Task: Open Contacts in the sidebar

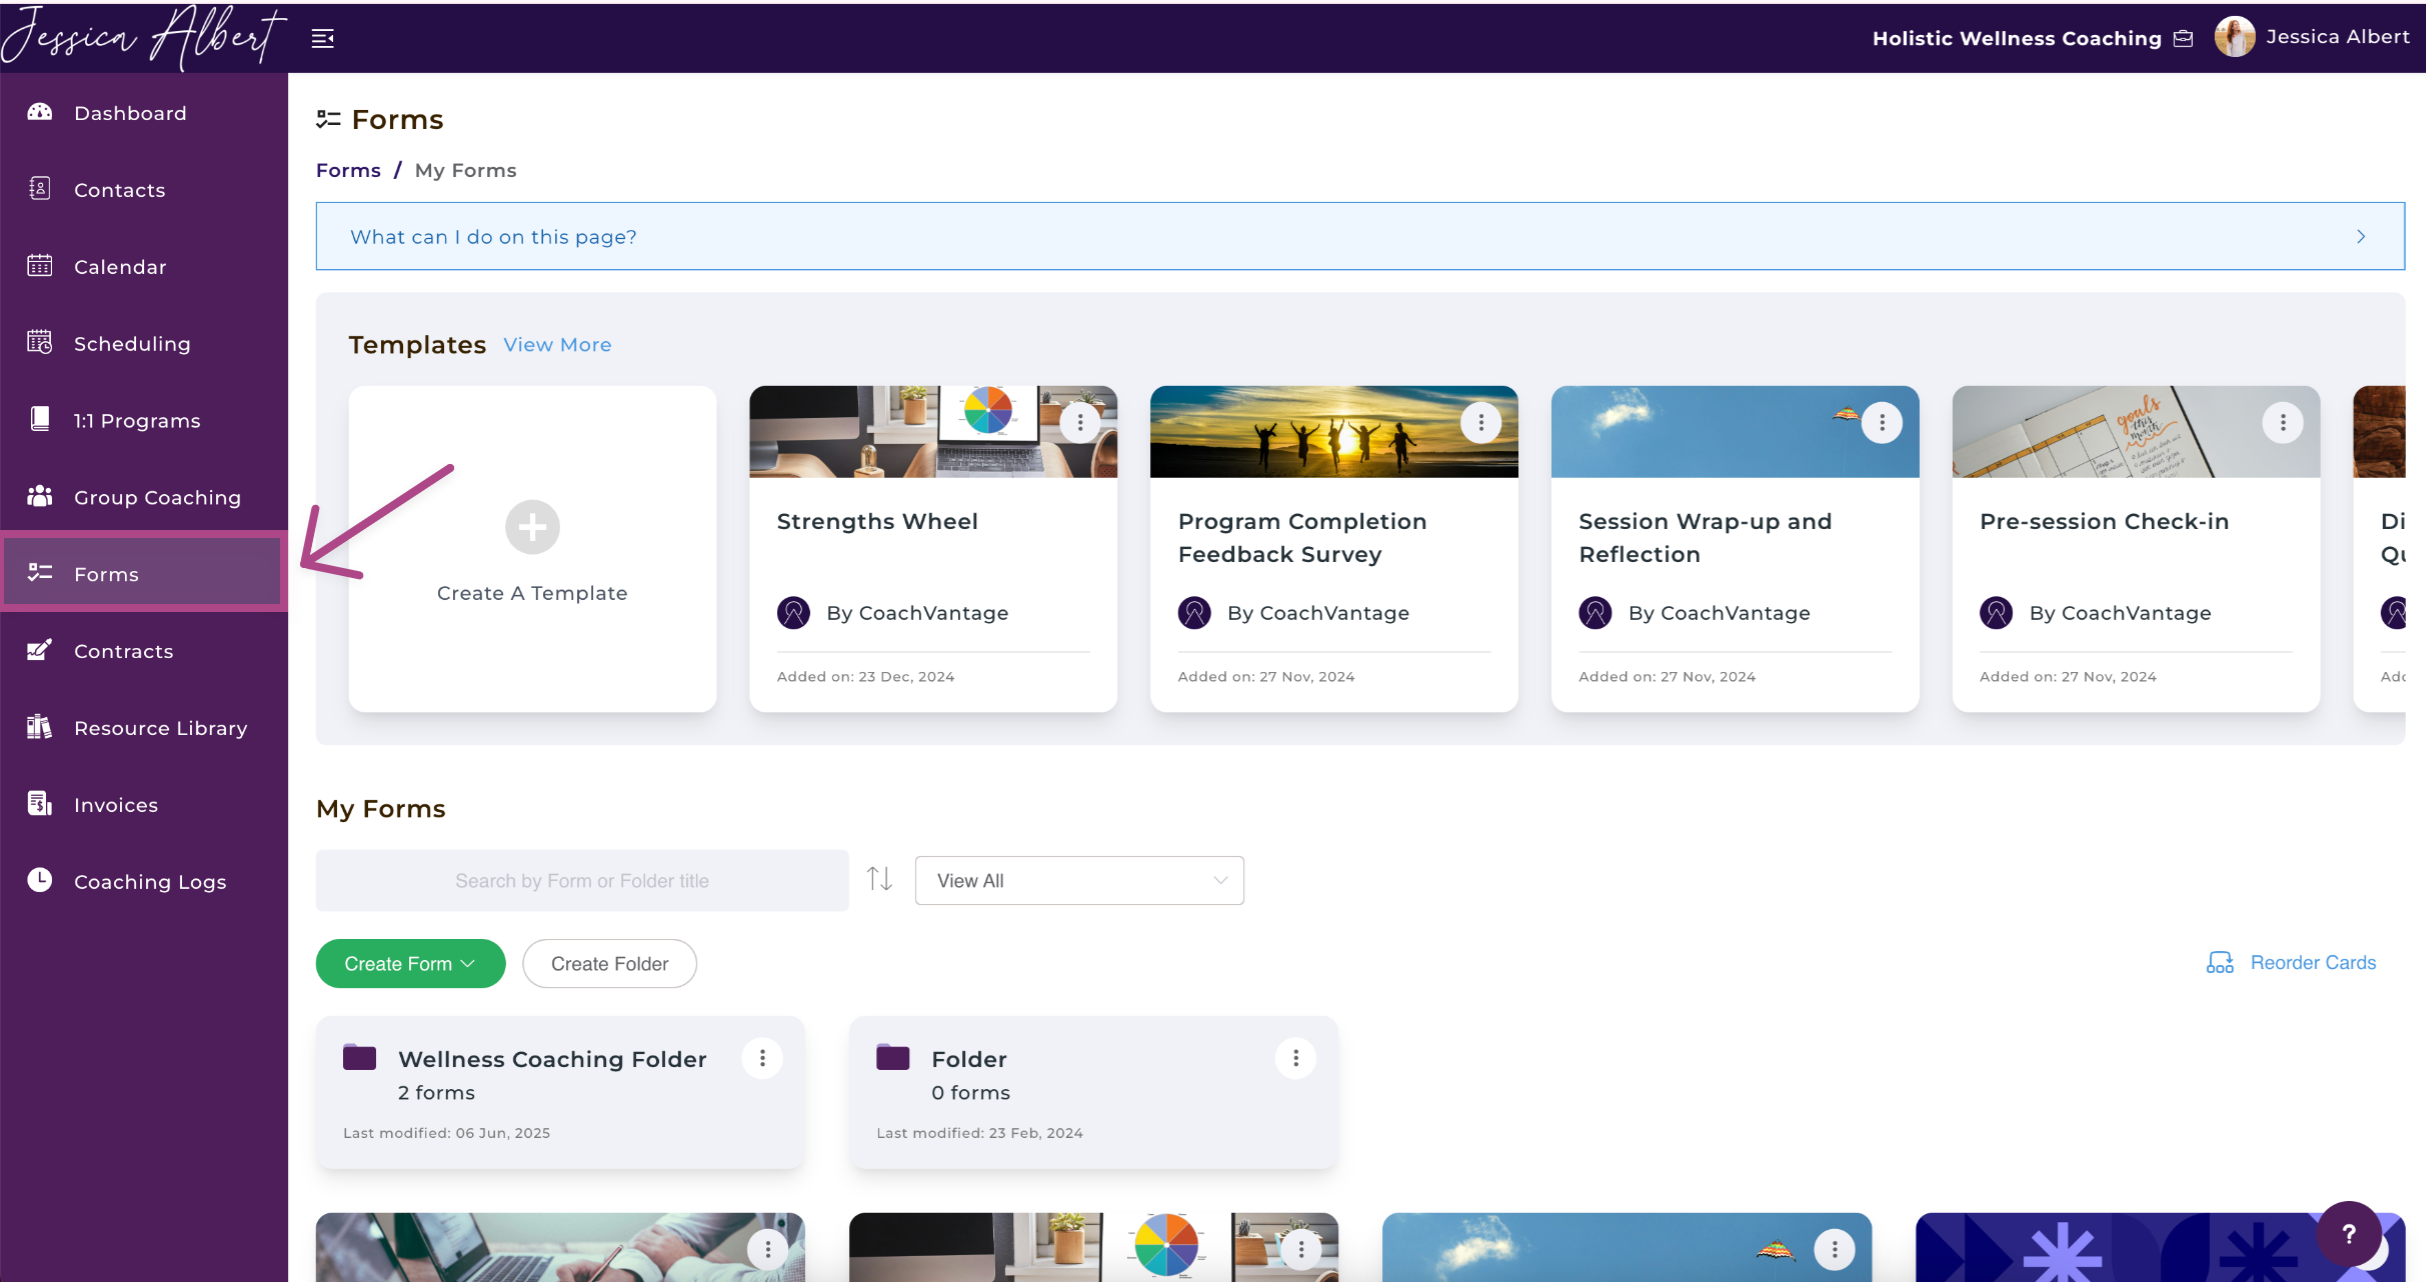Action: [x=144, y=190]
